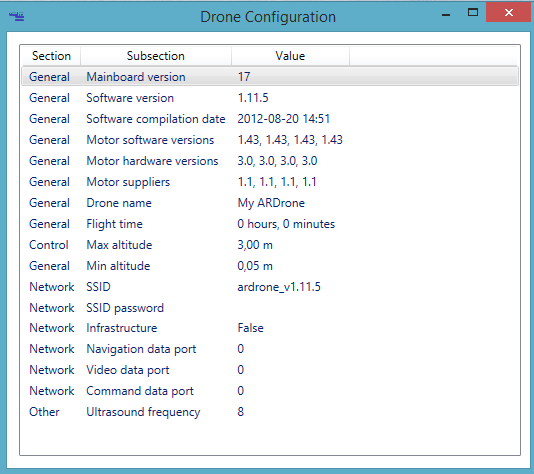
Task: Close the Drone Configuration window
Action: click(x=508, y=12)
